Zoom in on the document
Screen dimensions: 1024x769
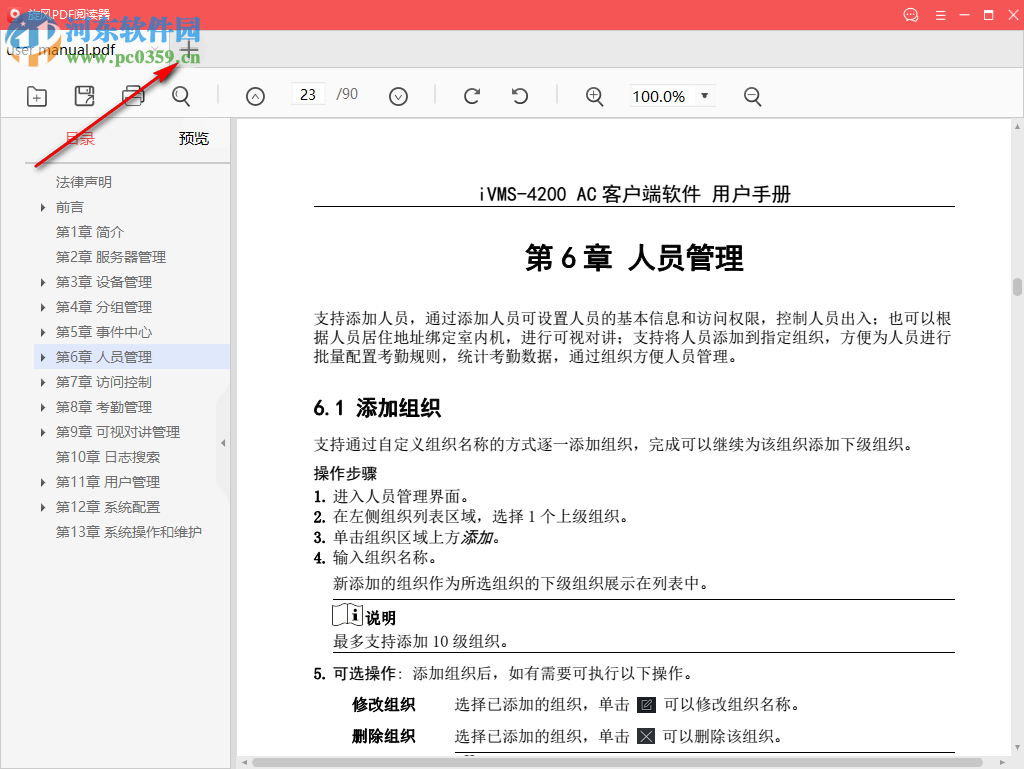coord(594,96)
